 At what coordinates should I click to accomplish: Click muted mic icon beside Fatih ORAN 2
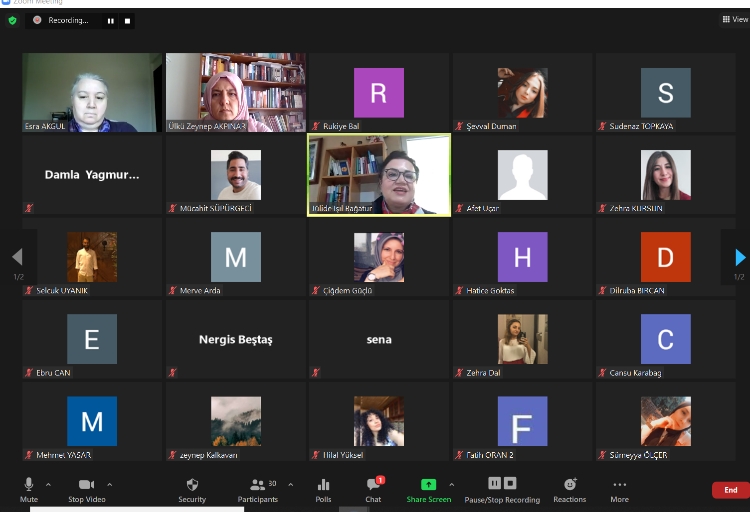coord(459,455)
